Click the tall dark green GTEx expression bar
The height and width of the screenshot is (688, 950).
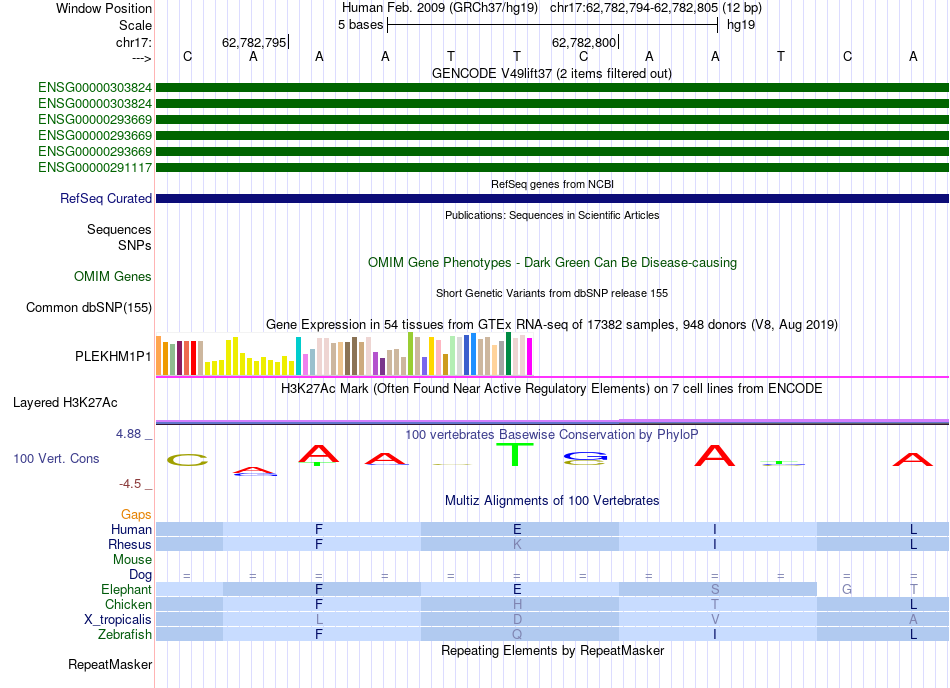[508, 354]
